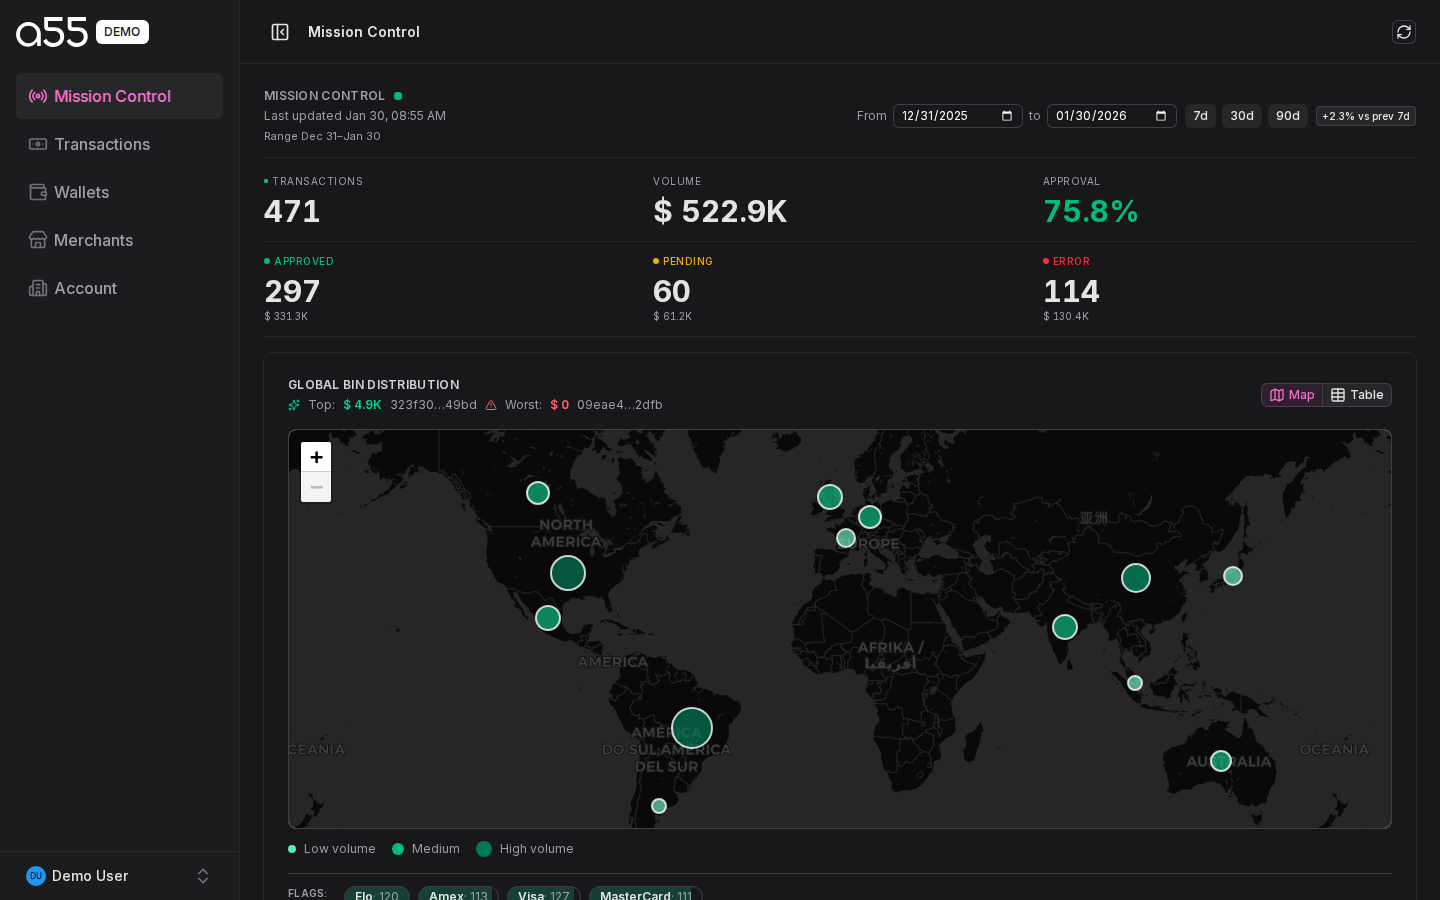Switch to Table view
The width and height of the screenshot is (1440, 900).
[1357, 395]
